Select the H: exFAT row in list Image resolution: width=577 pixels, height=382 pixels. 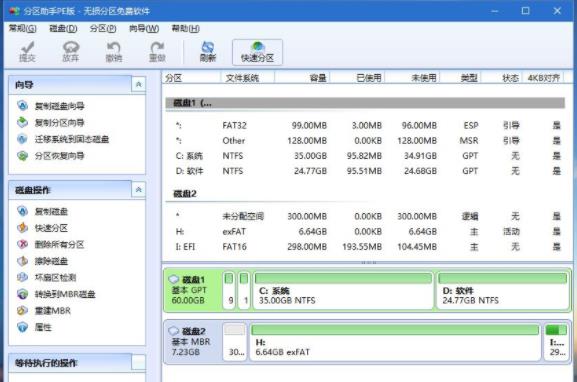(365, 231)
